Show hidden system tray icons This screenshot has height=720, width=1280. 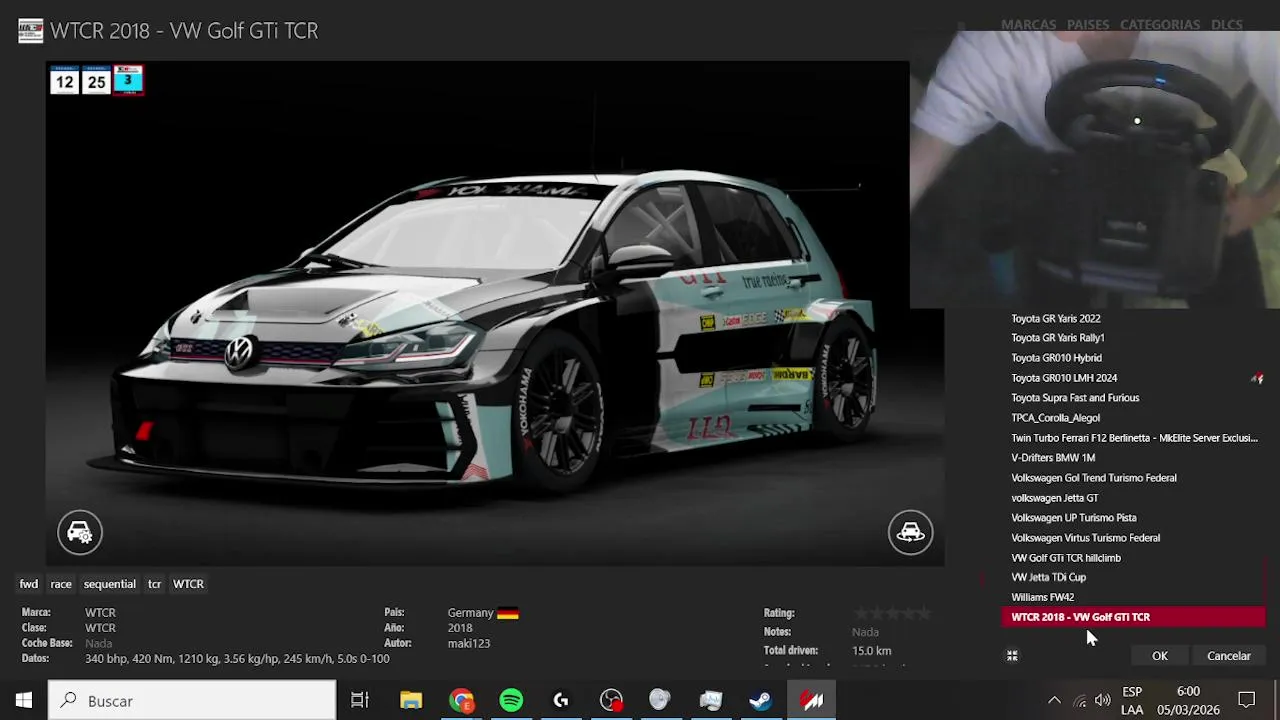pos(1054,701)
